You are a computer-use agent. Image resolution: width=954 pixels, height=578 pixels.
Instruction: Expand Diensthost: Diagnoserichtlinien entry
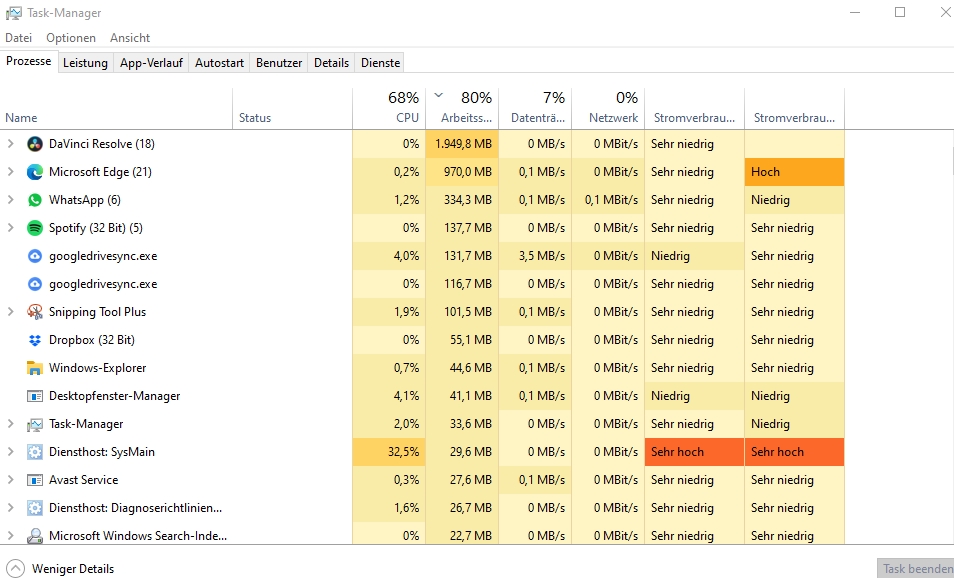pos(10,507)
